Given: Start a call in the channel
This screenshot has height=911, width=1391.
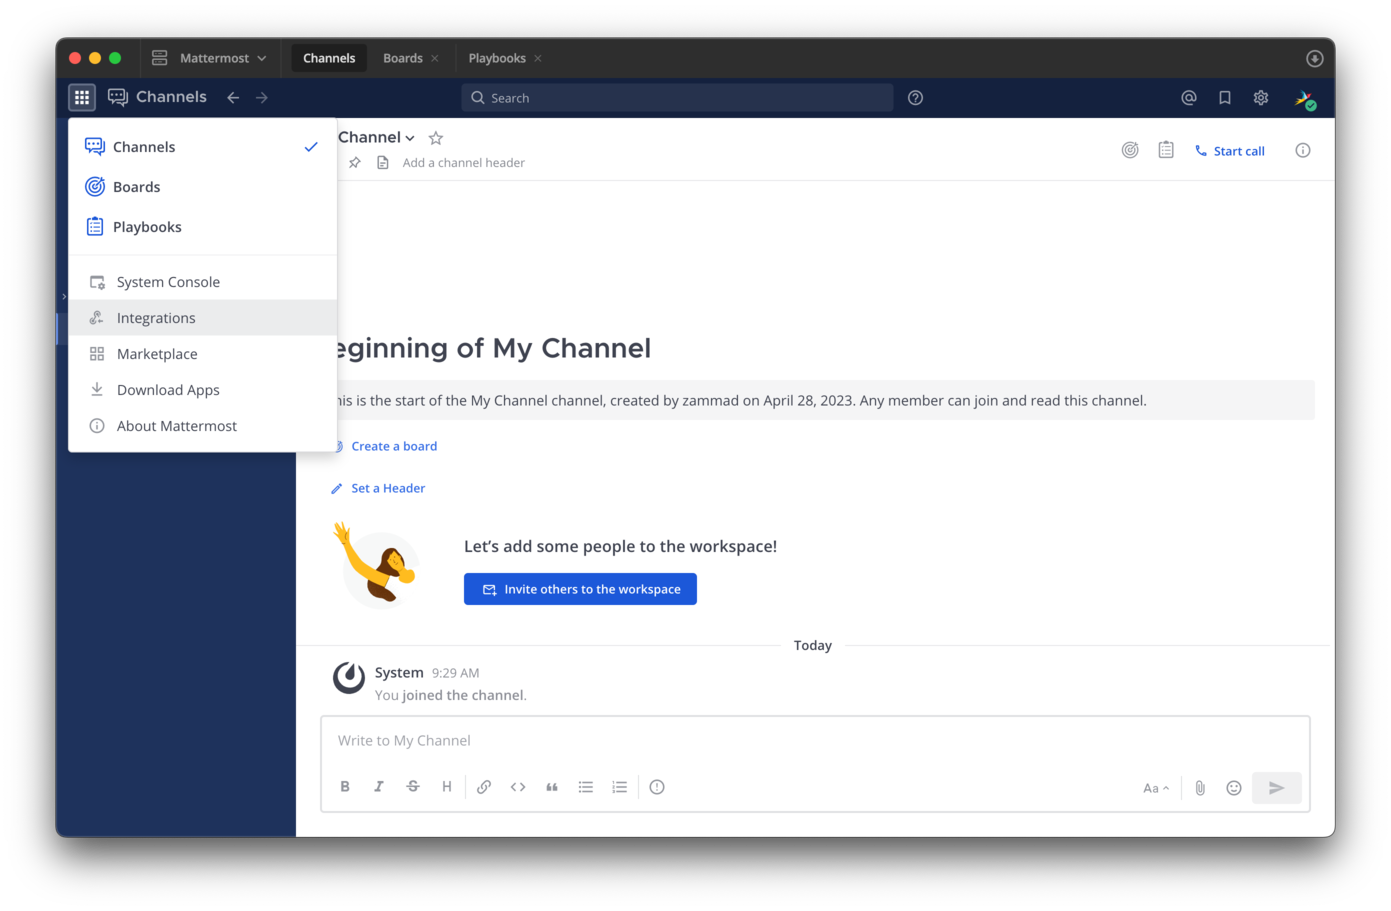Looking at the screenshot, I should click(x=1230, y=151).
